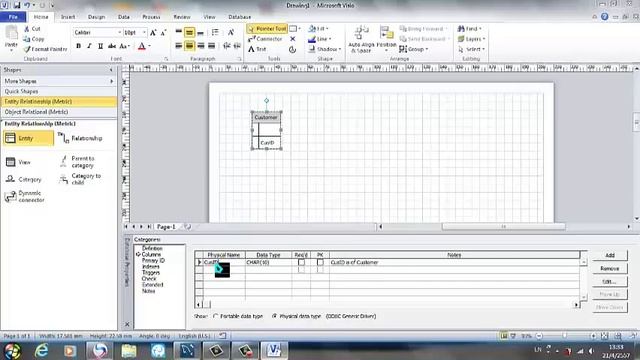Select Physical data type radio button
Image resolution: width=640 pixels, height=360 pixels.
(275, 316)
